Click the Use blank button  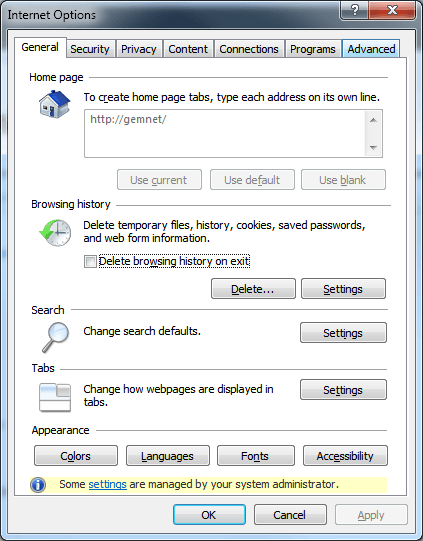(343, 180)
